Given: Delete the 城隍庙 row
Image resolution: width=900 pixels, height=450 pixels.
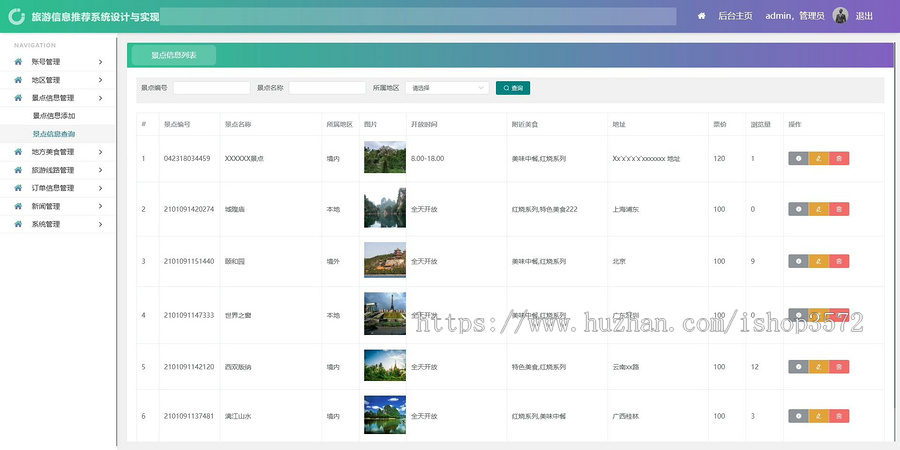Looking at the screenshot, I should coord(839,209).
